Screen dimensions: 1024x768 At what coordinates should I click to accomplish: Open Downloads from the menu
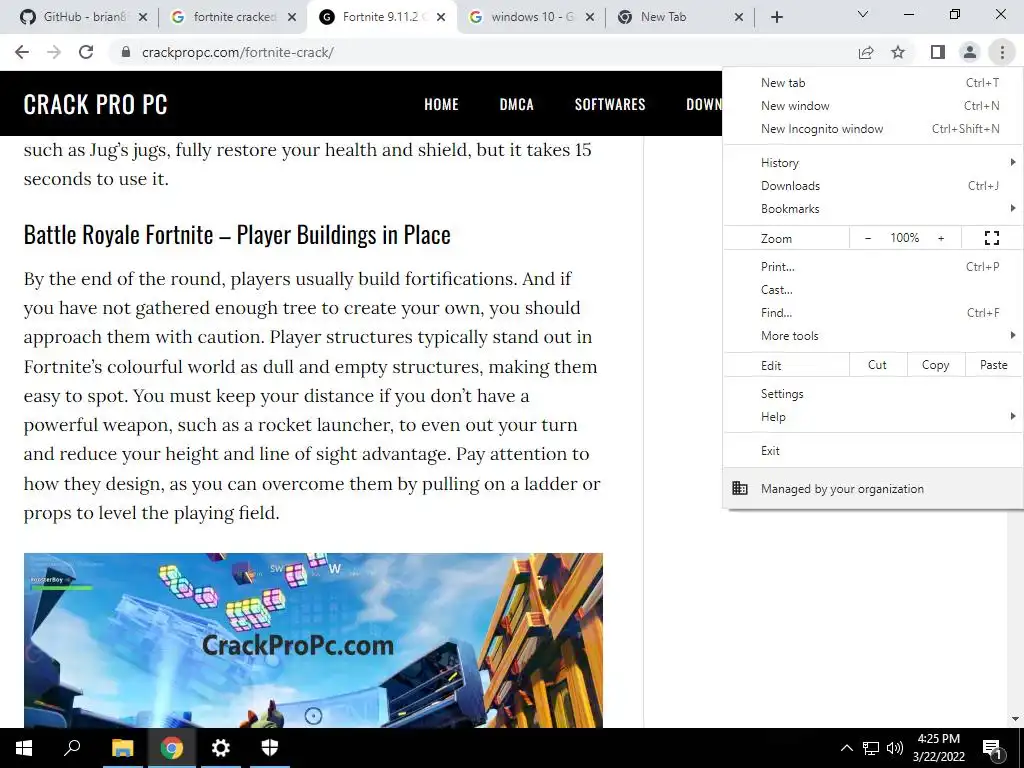tap(872, 185)
